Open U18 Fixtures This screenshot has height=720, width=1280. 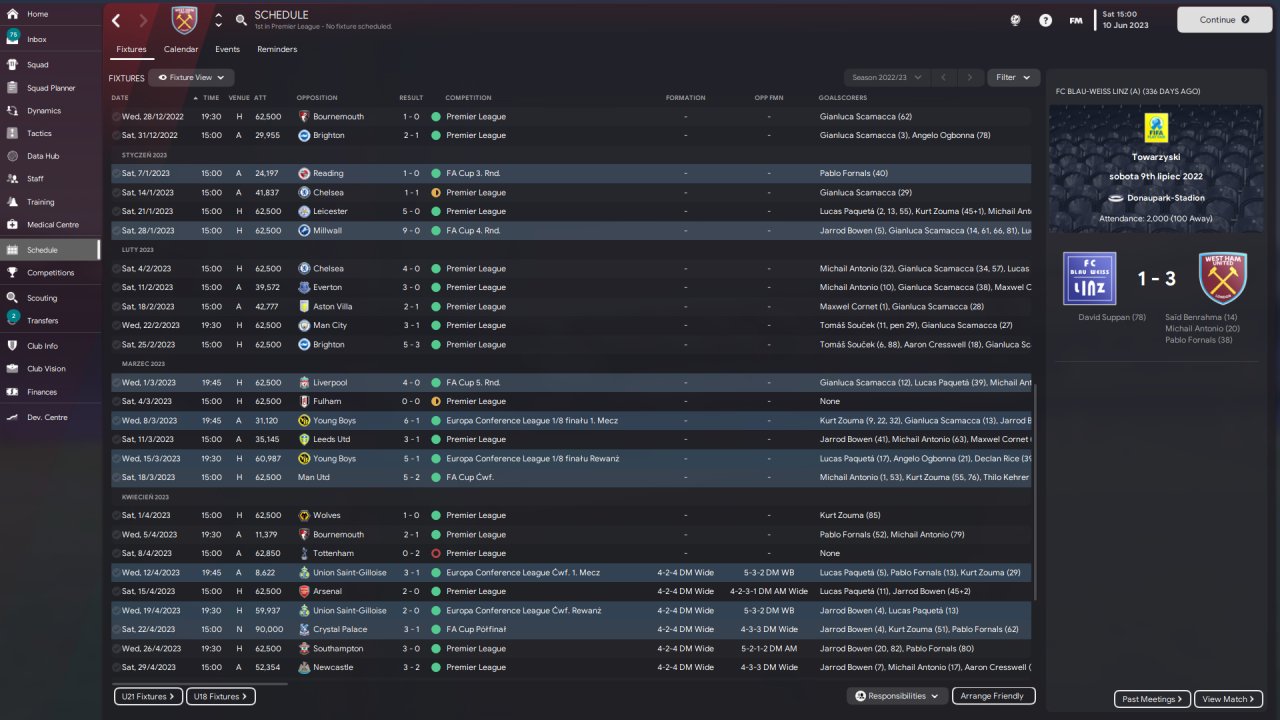click(x=221, y=696)
